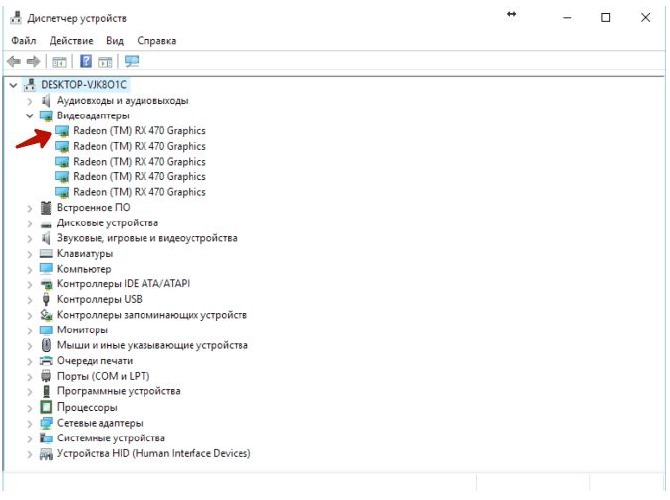The width and height of the screenshot is (670, 500).
Task: Select the Очереди печати label
Action: coord(95,361)
